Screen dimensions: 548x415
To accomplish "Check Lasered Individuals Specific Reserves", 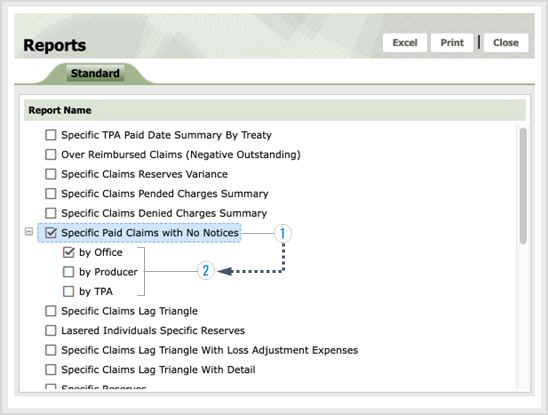I will [51, 330].
